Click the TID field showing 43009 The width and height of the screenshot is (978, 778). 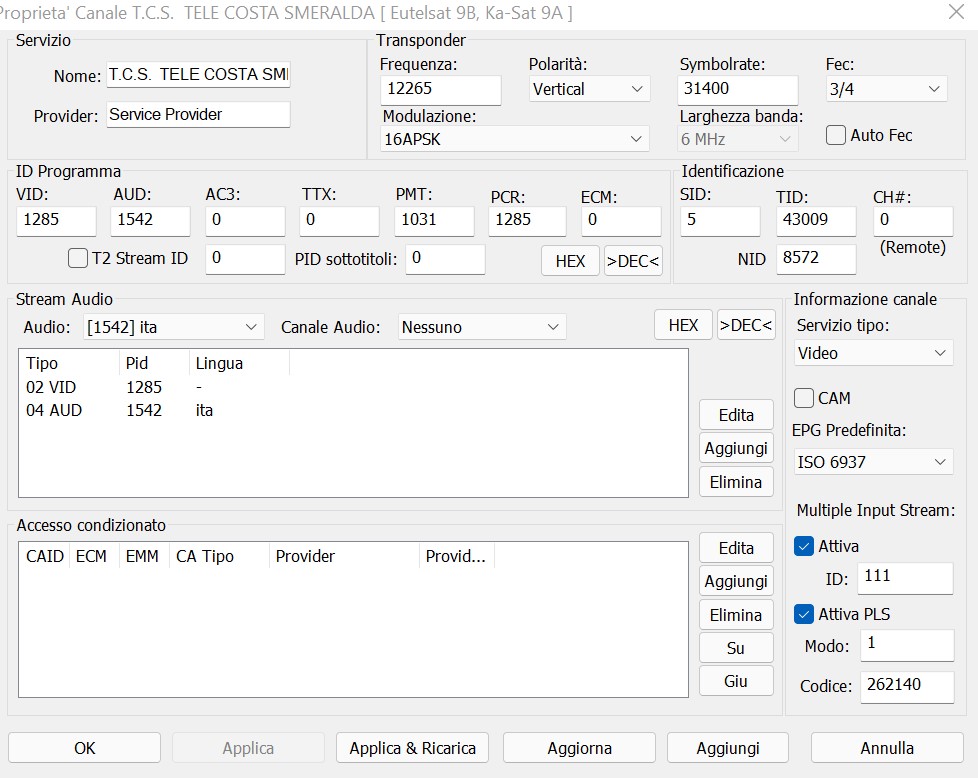pos(816,221)
